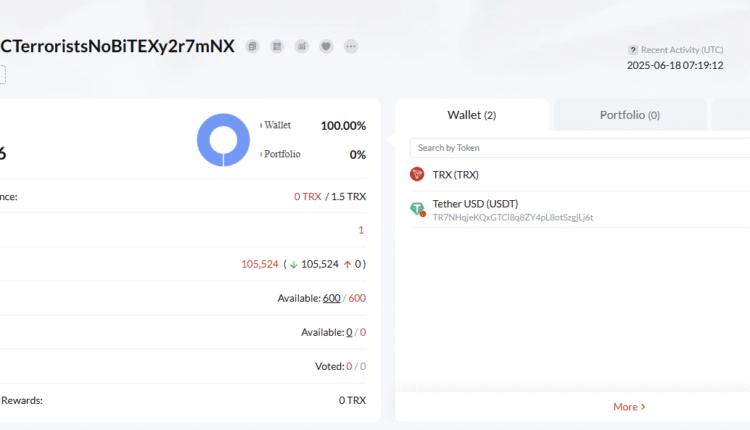This screenshot has height=430, width=750.
Task: Click the blue Wallet legend marker
Action: [261, 125]
